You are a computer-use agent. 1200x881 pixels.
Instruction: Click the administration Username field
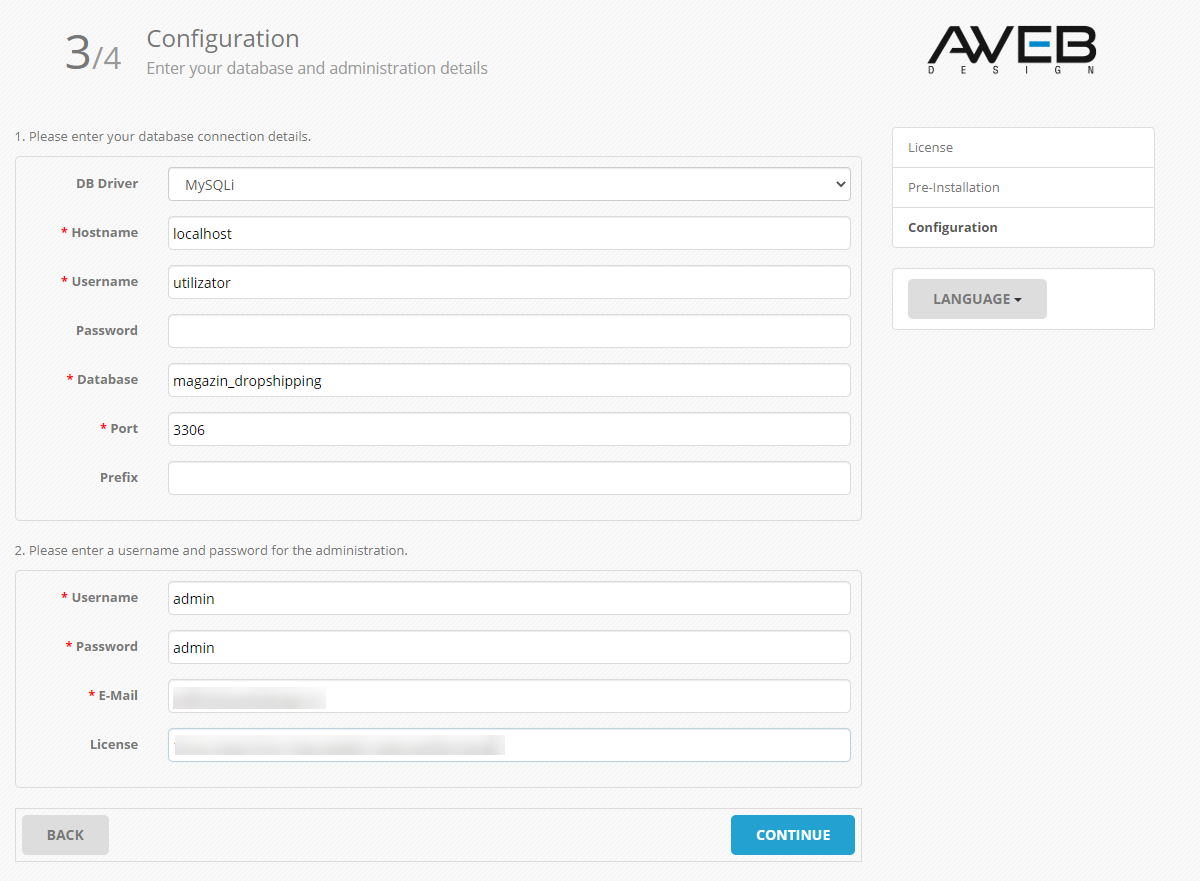click(509, 598)
